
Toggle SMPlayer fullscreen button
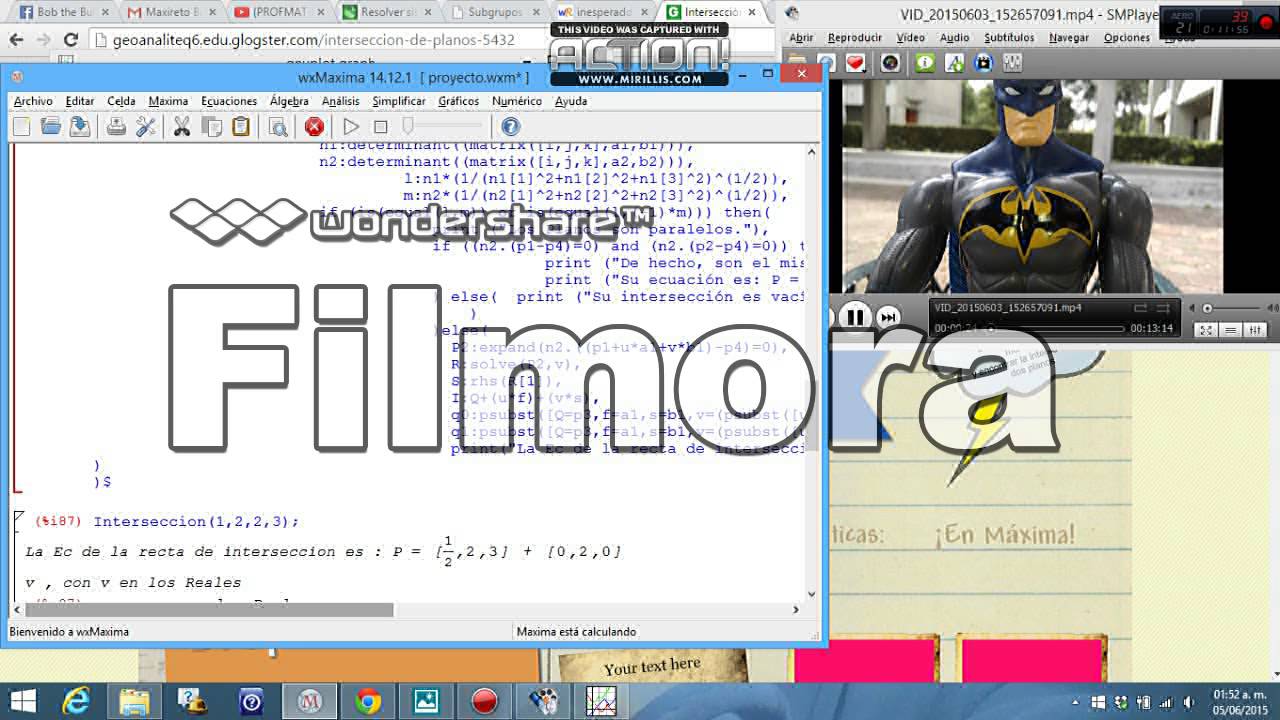point(1207,329)
